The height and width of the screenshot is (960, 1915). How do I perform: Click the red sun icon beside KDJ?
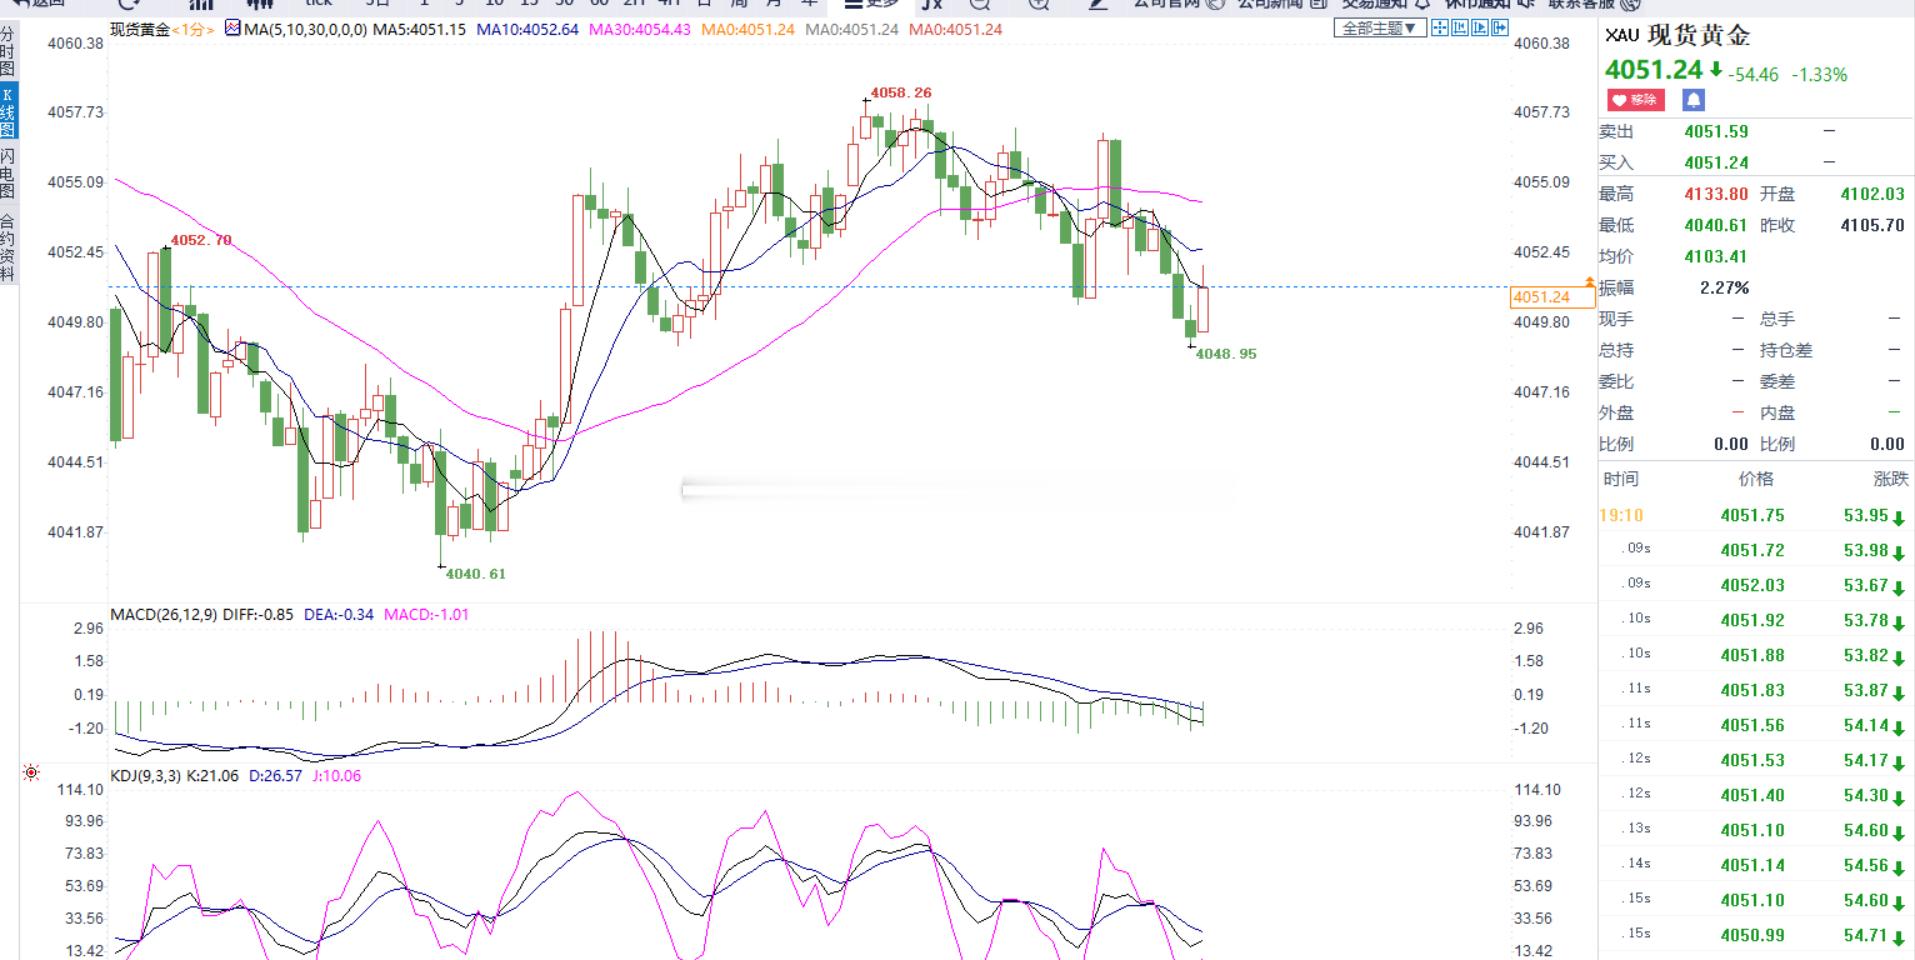[x=31, y=773]
